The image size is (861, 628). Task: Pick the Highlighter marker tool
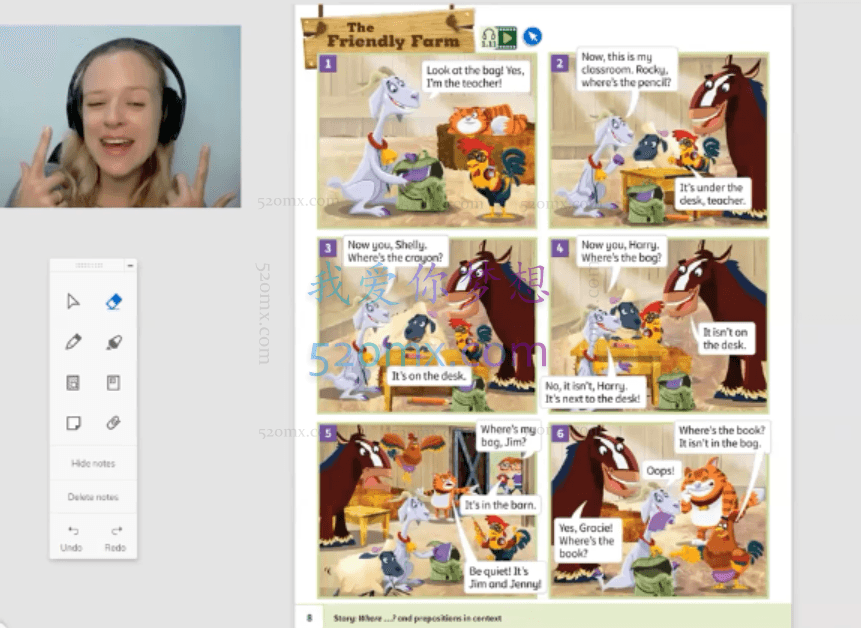(x=113, y=342)
